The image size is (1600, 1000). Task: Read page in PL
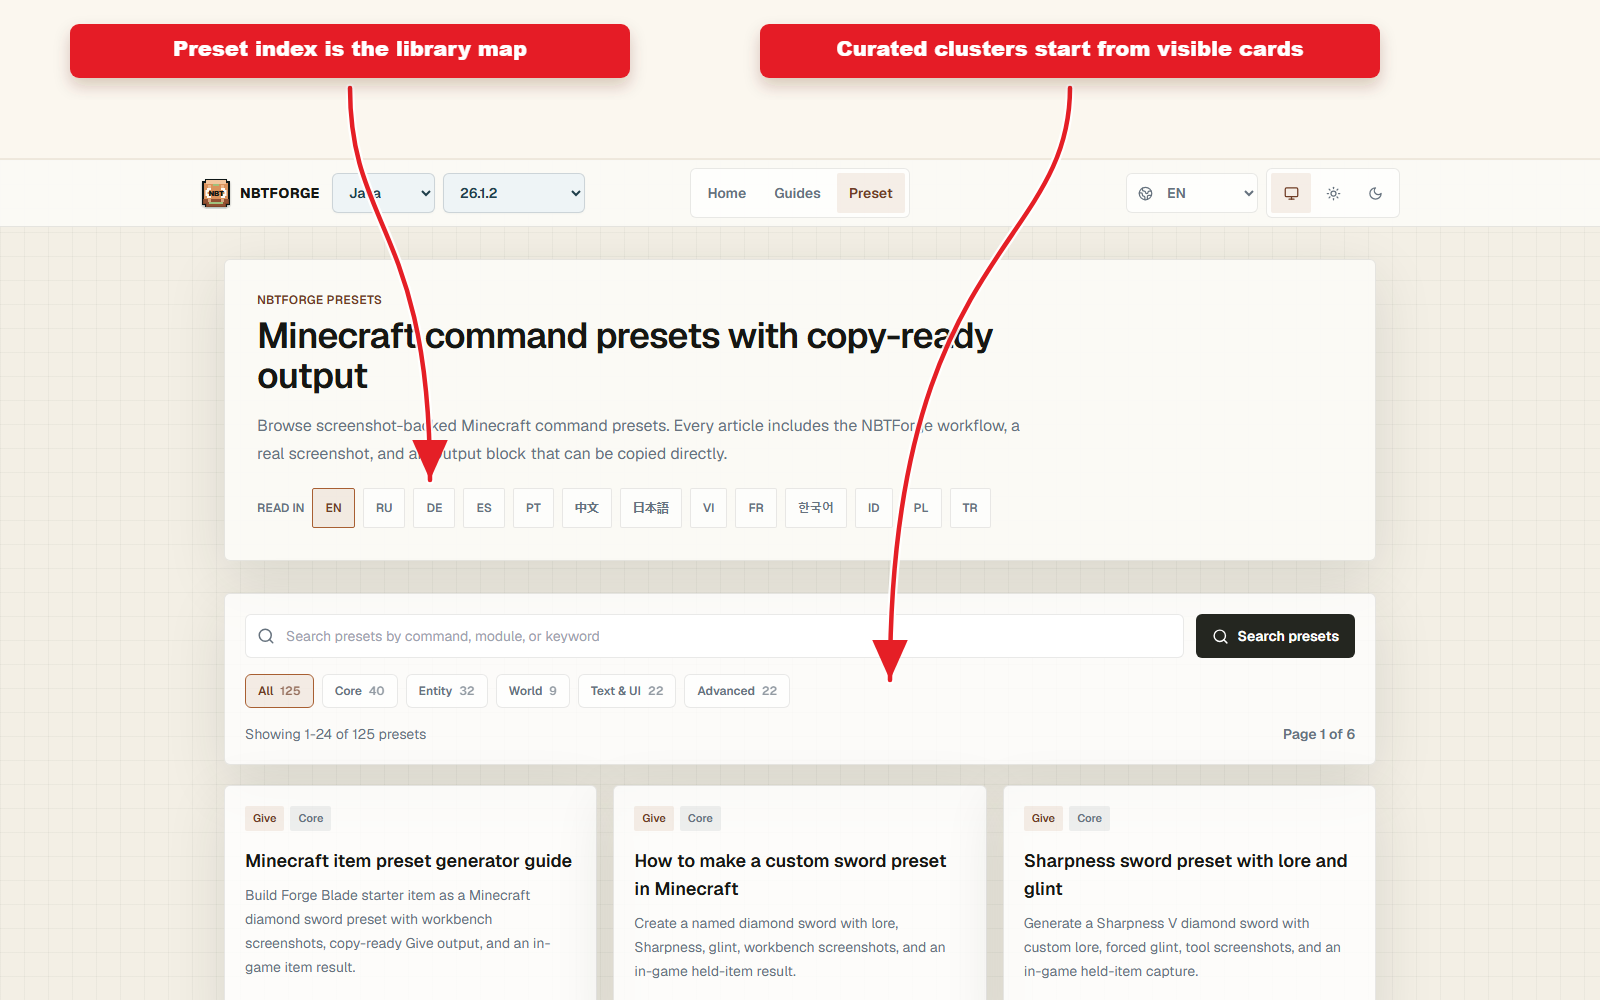tap(921, 508)
